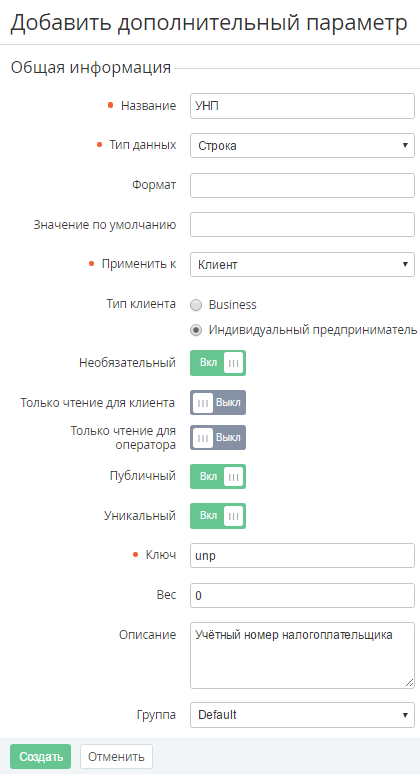Toggle the Необязательный switch off
This screenshot has width=420, height=775.
tap(218, 363)
